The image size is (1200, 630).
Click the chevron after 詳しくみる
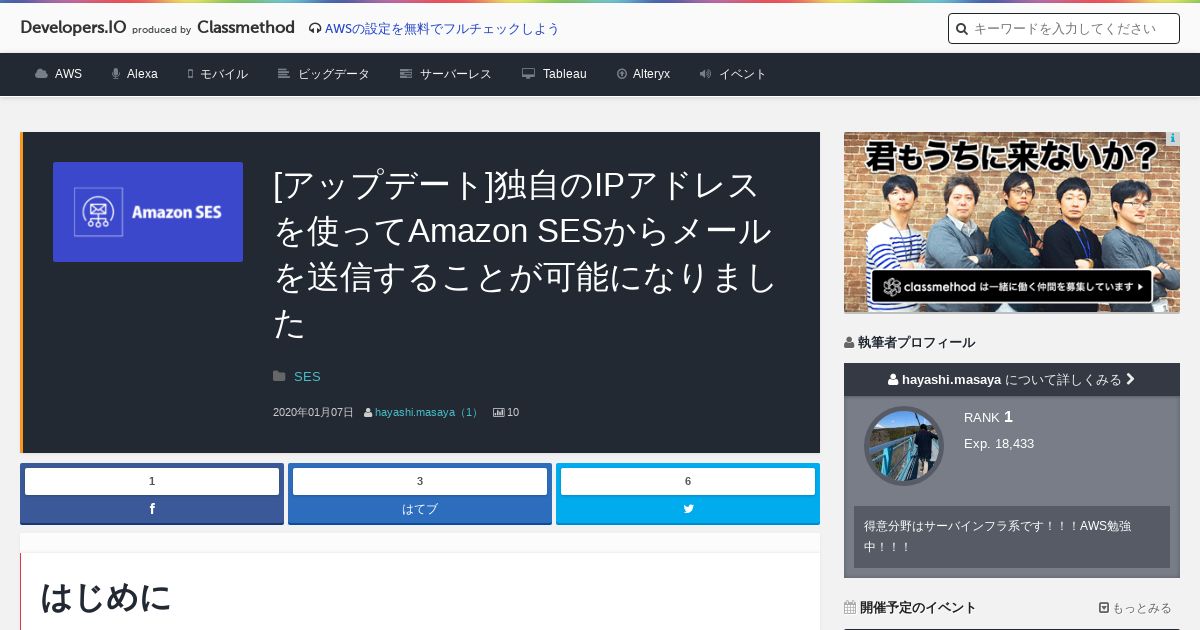[1130, 379]
